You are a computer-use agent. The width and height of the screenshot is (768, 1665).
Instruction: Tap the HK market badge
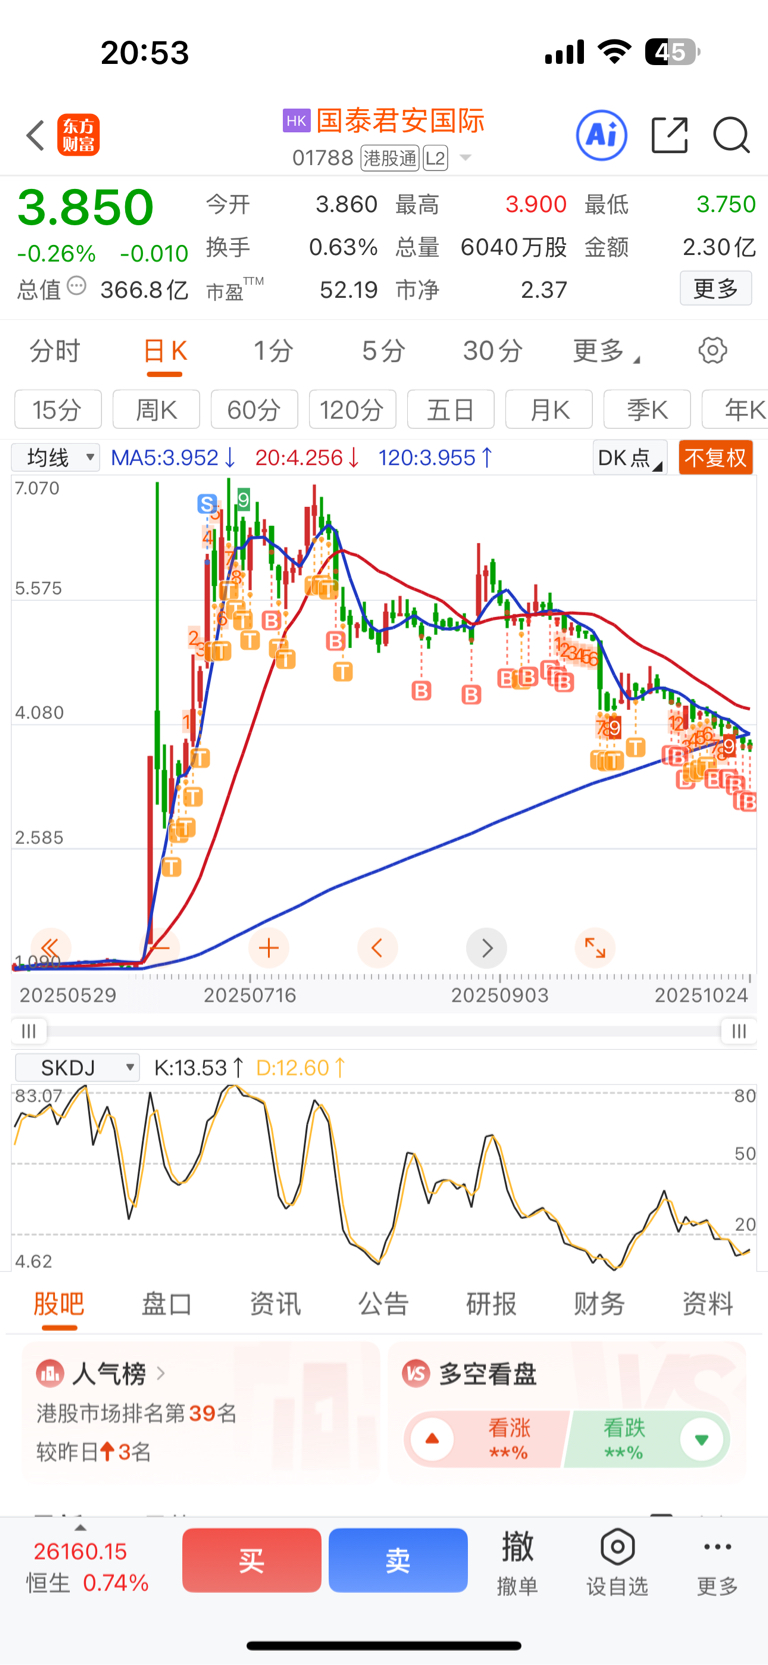(296, 121)
